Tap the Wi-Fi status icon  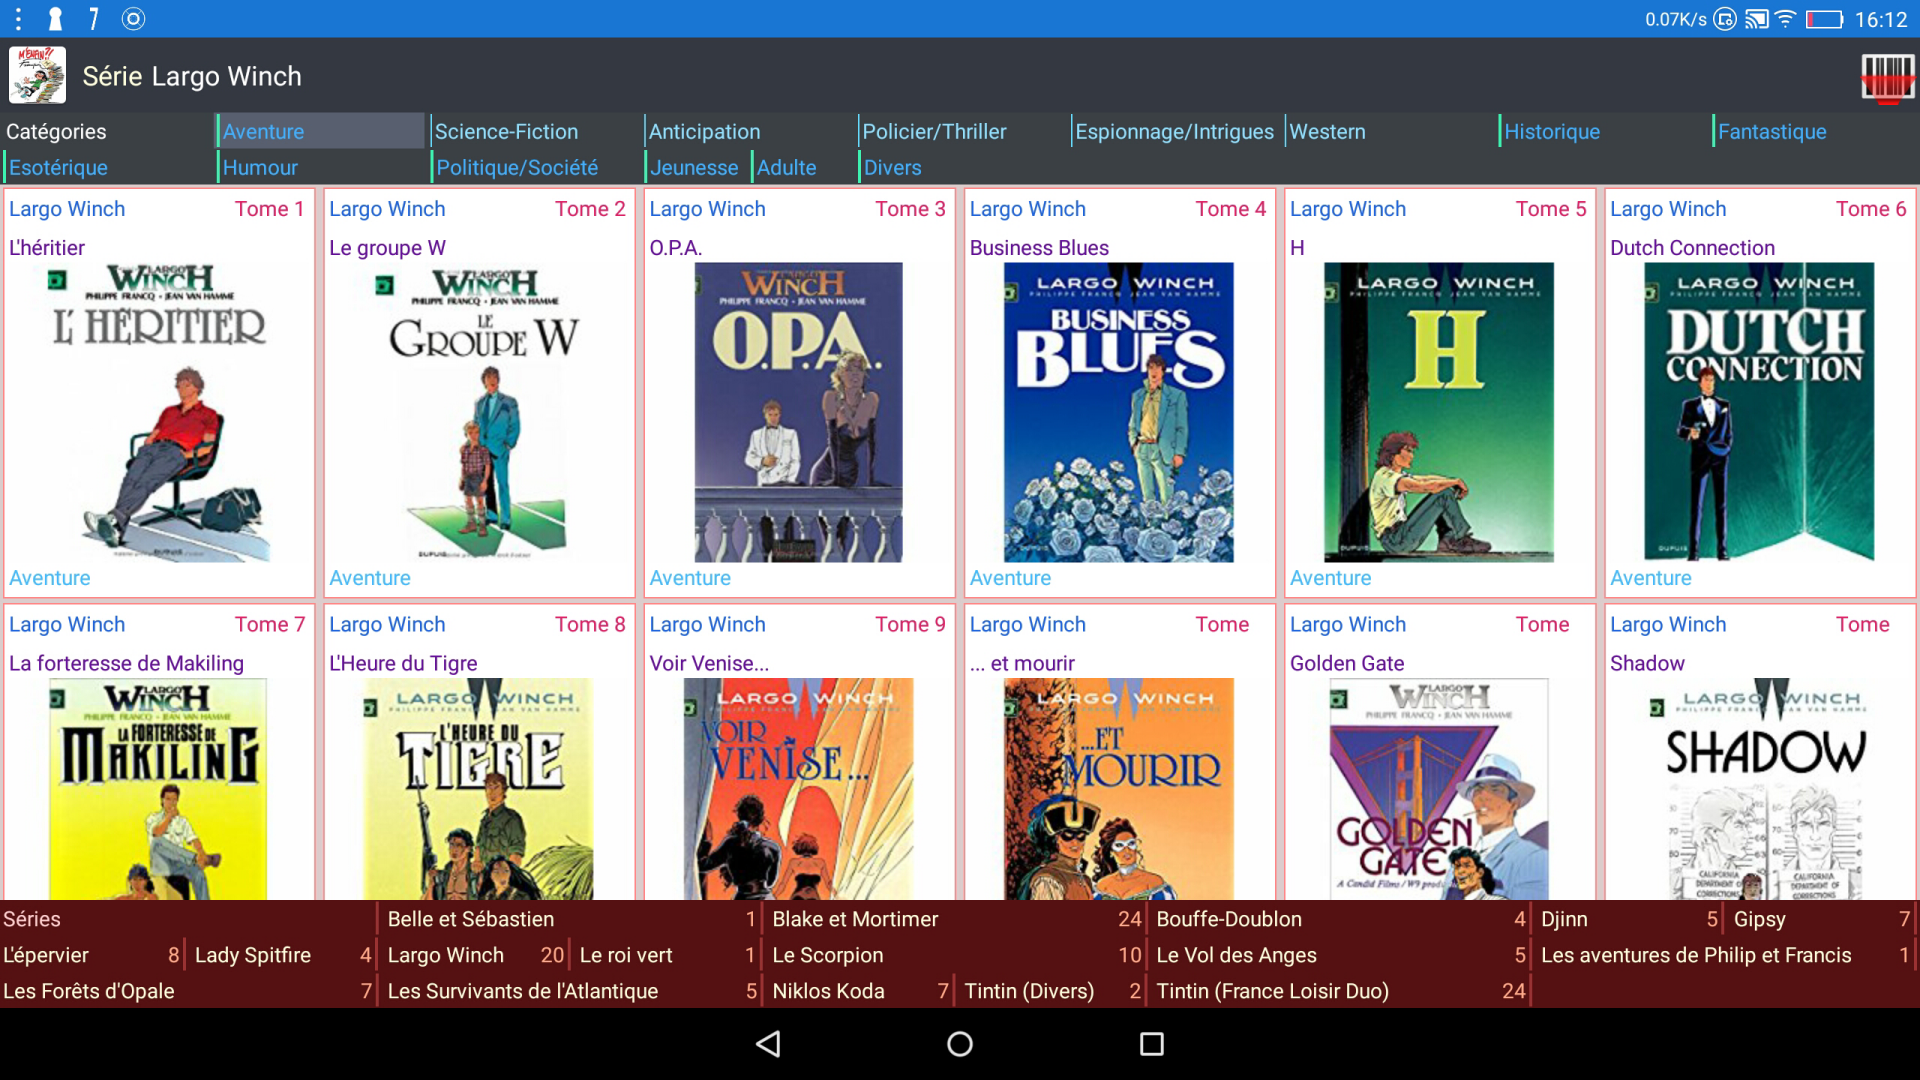click(x=1786, y=19)
